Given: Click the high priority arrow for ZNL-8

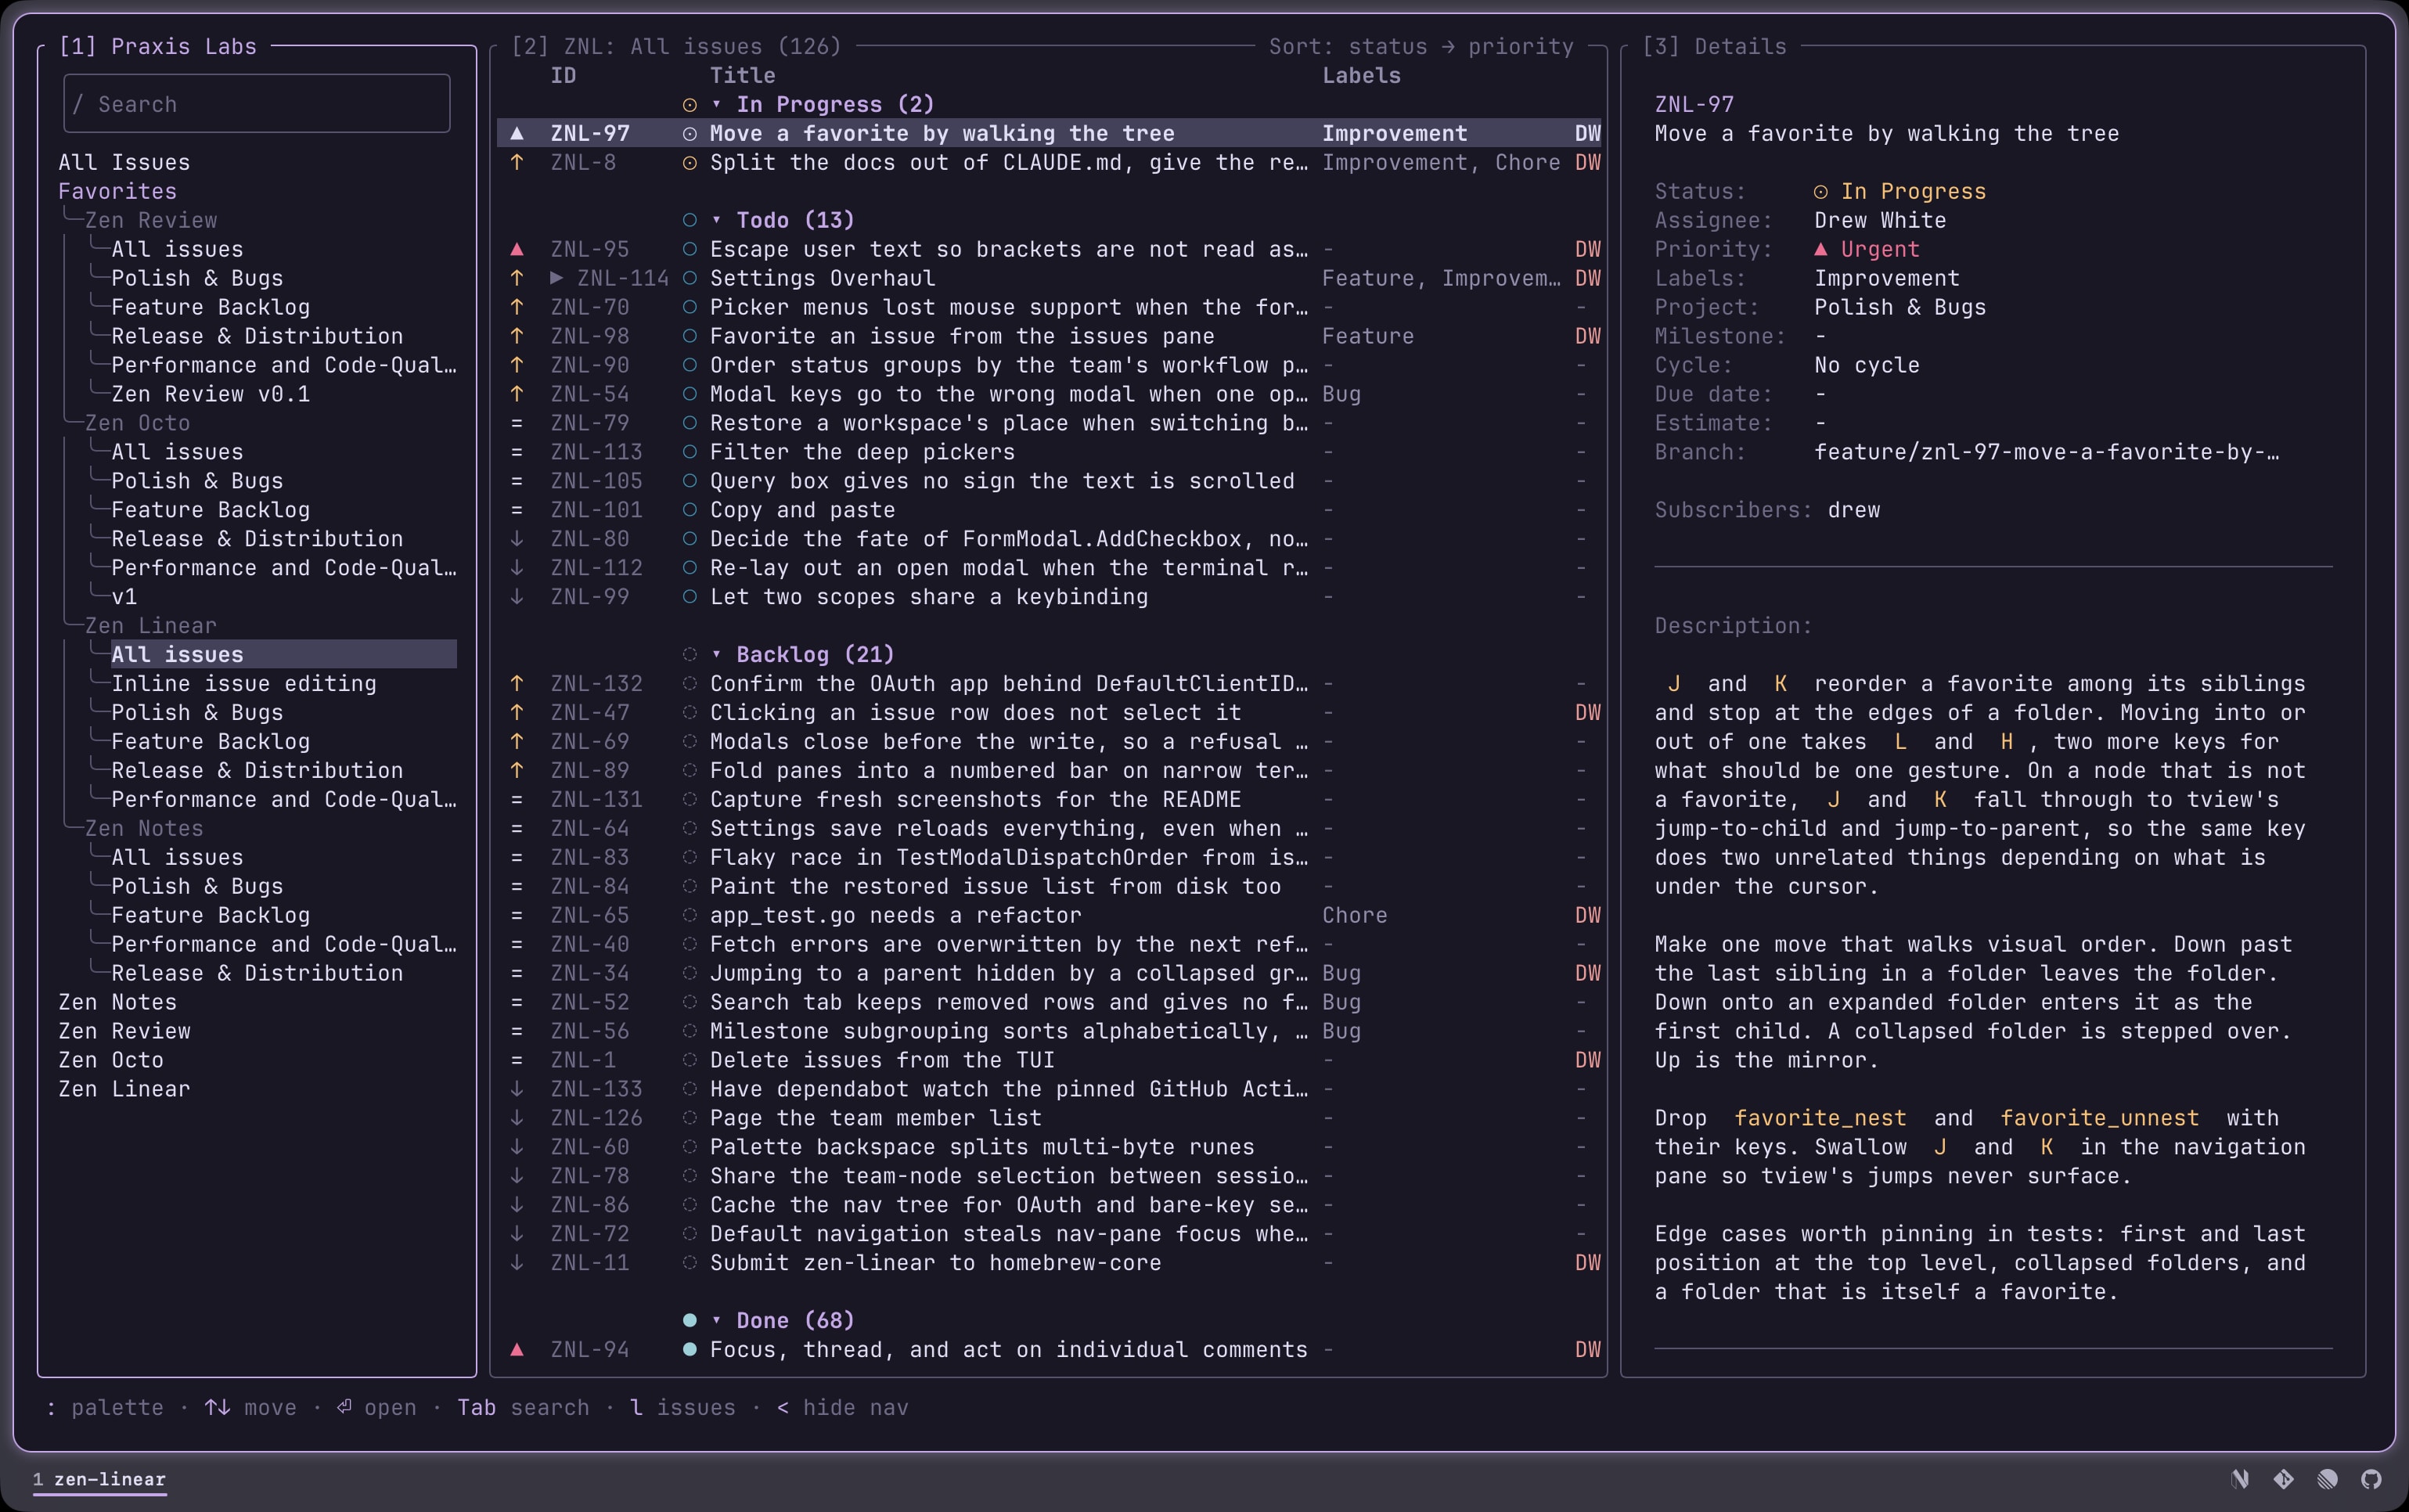Looking at the screenshot, I should click(x=517, y=162).
